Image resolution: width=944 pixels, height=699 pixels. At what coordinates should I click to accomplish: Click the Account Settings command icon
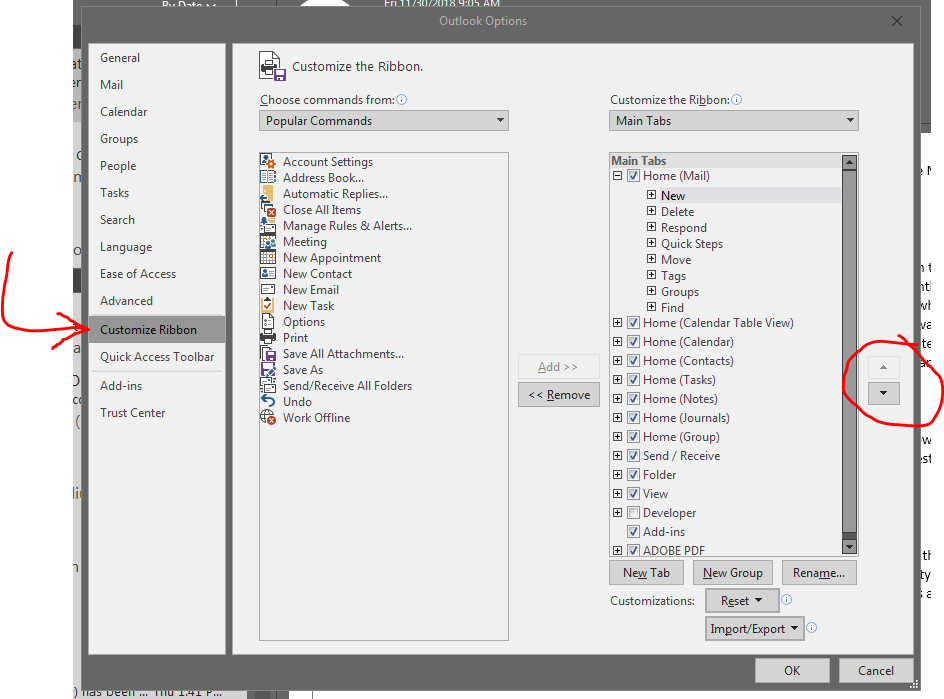[268, 161]
